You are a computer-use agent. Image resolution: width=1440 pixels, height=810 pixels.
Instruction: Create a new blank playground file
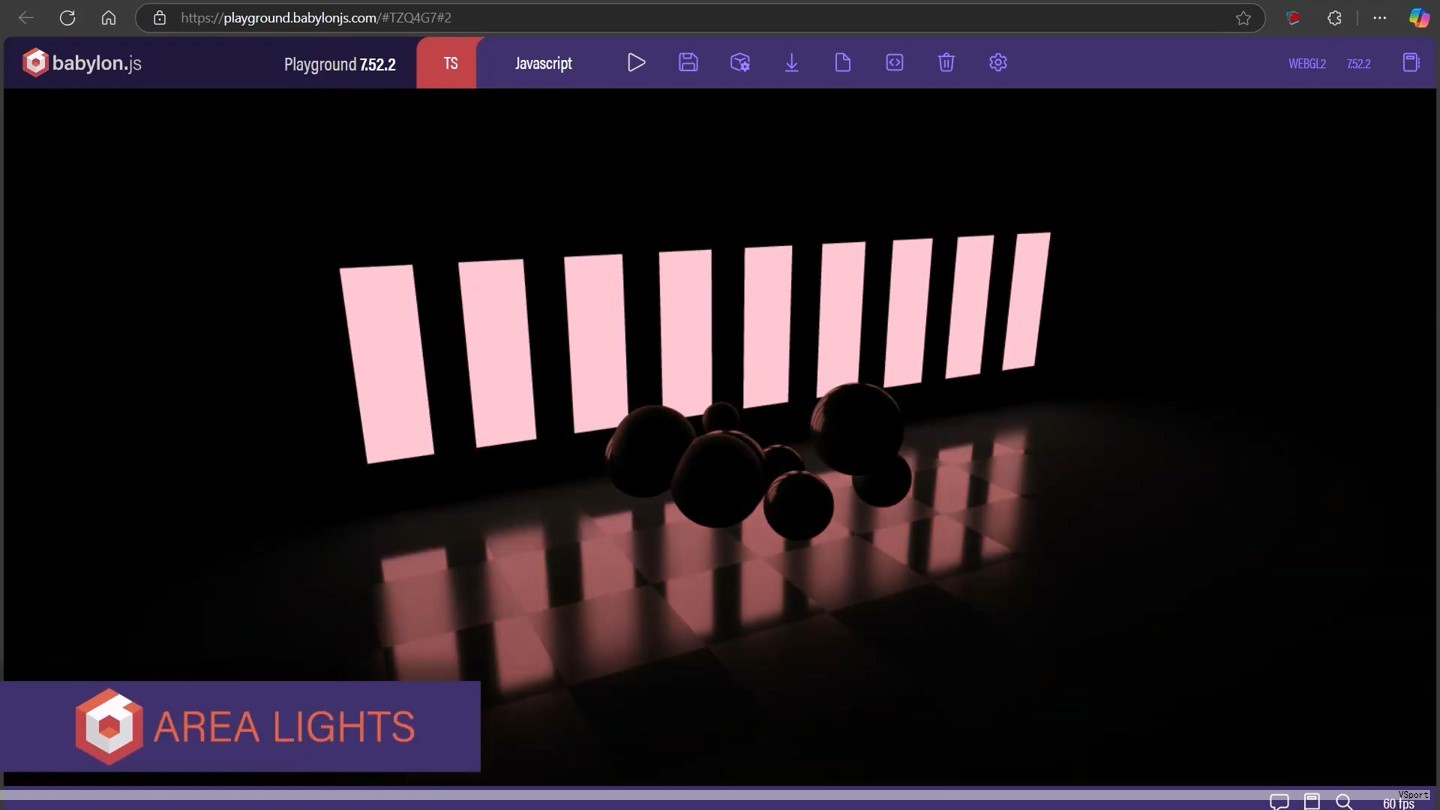843,63
